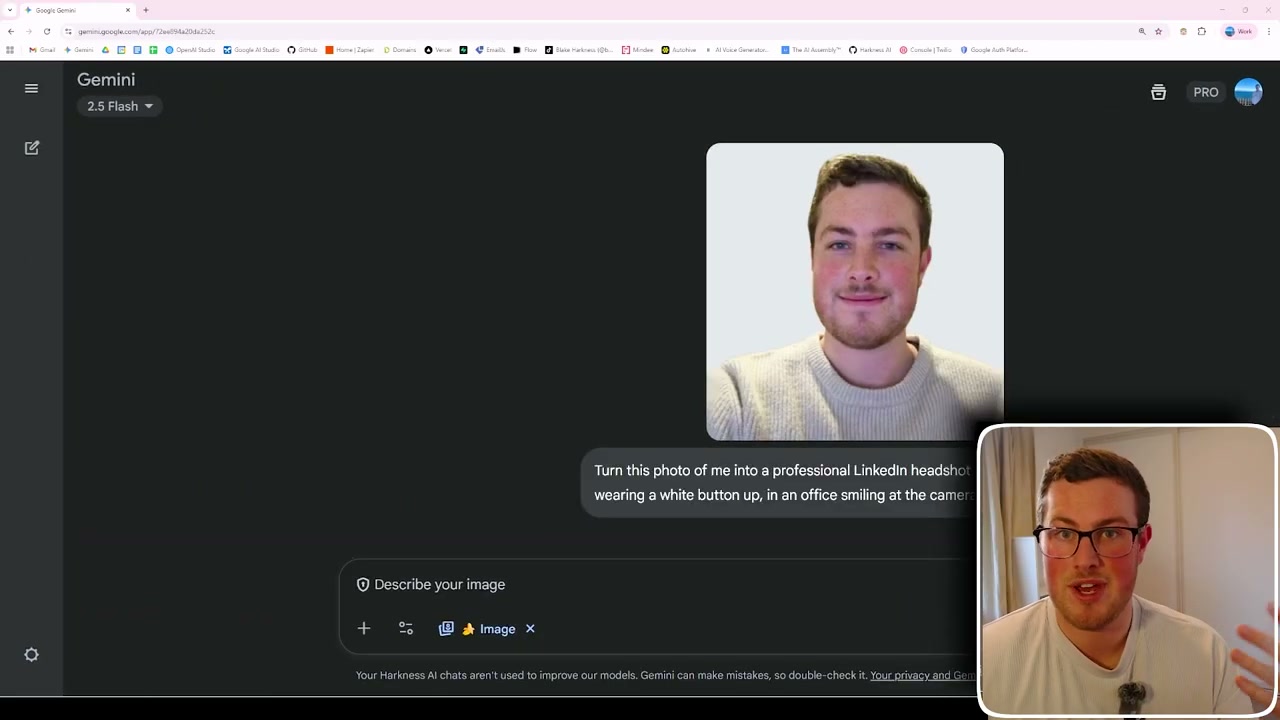Open Chrome three-dot menu
The height and width of the screenshot is (720, 1280).
1268,31
